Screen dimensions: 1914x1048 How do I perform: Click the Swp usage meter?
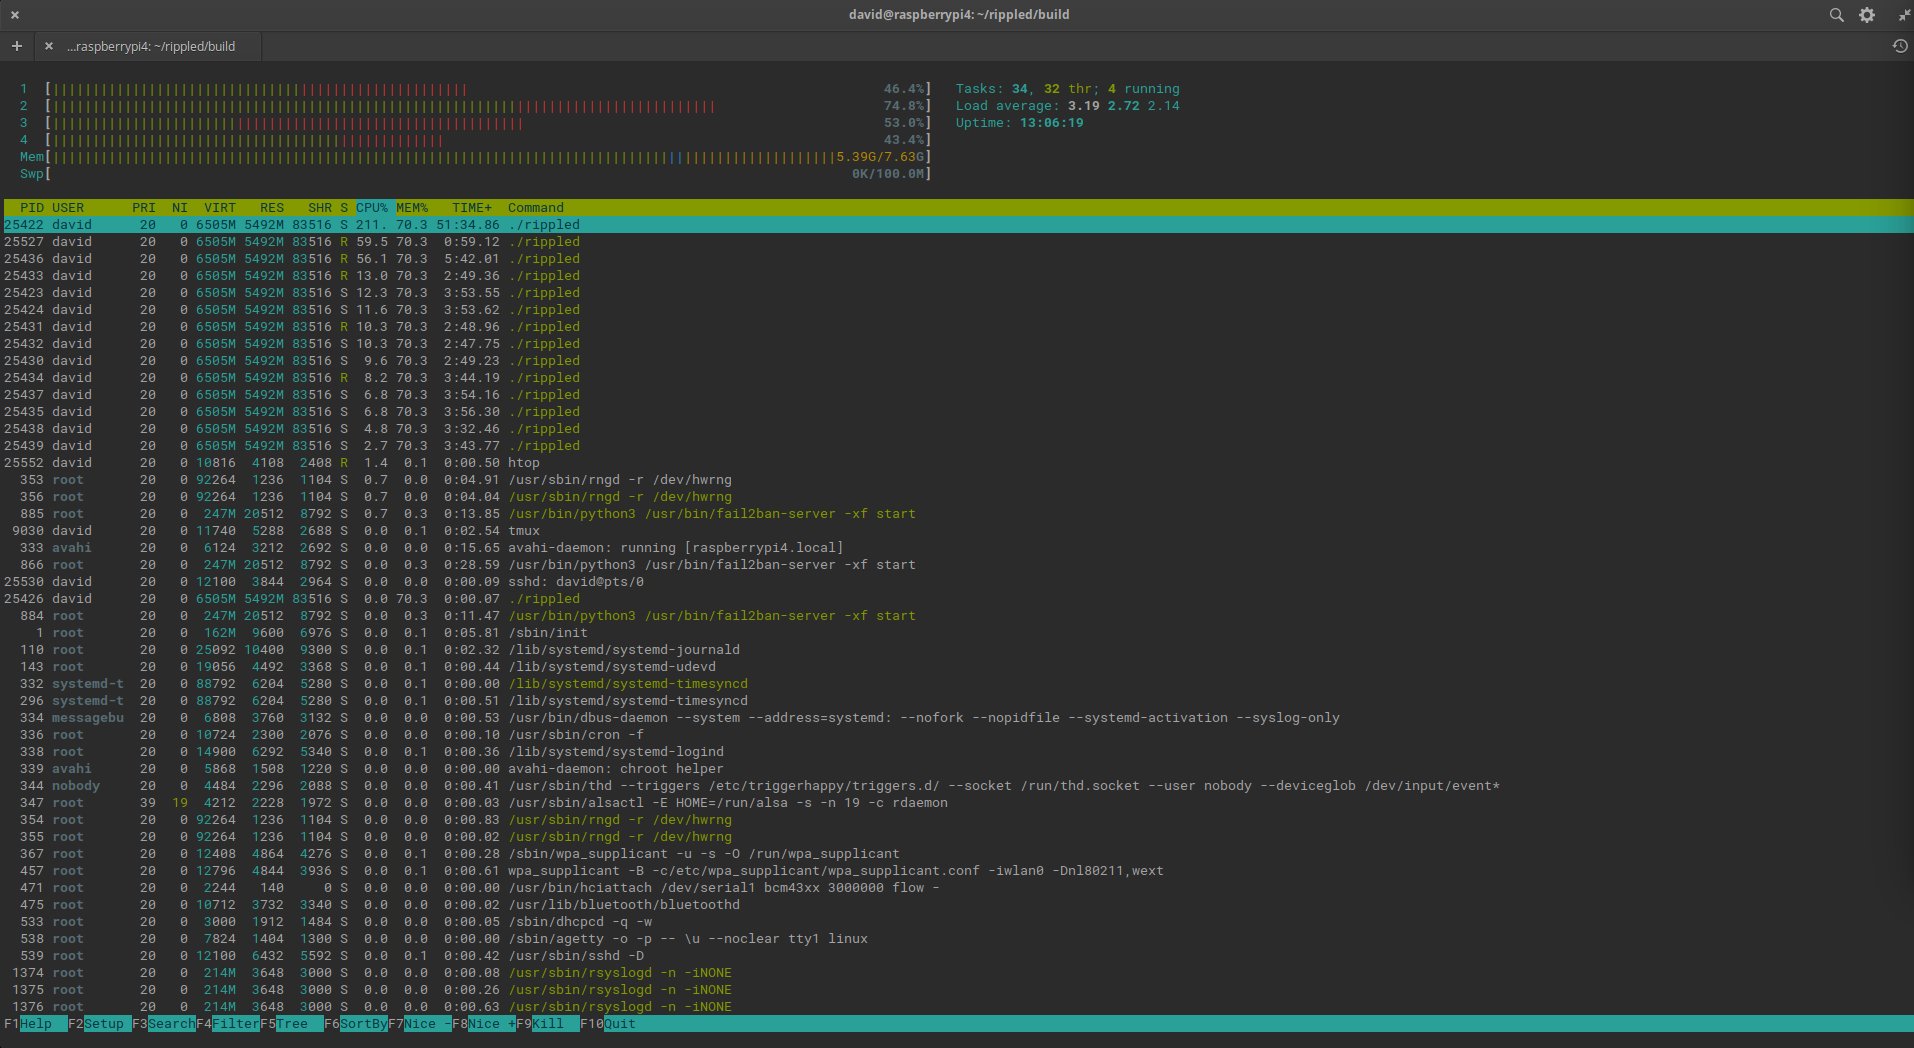(476, 174)
